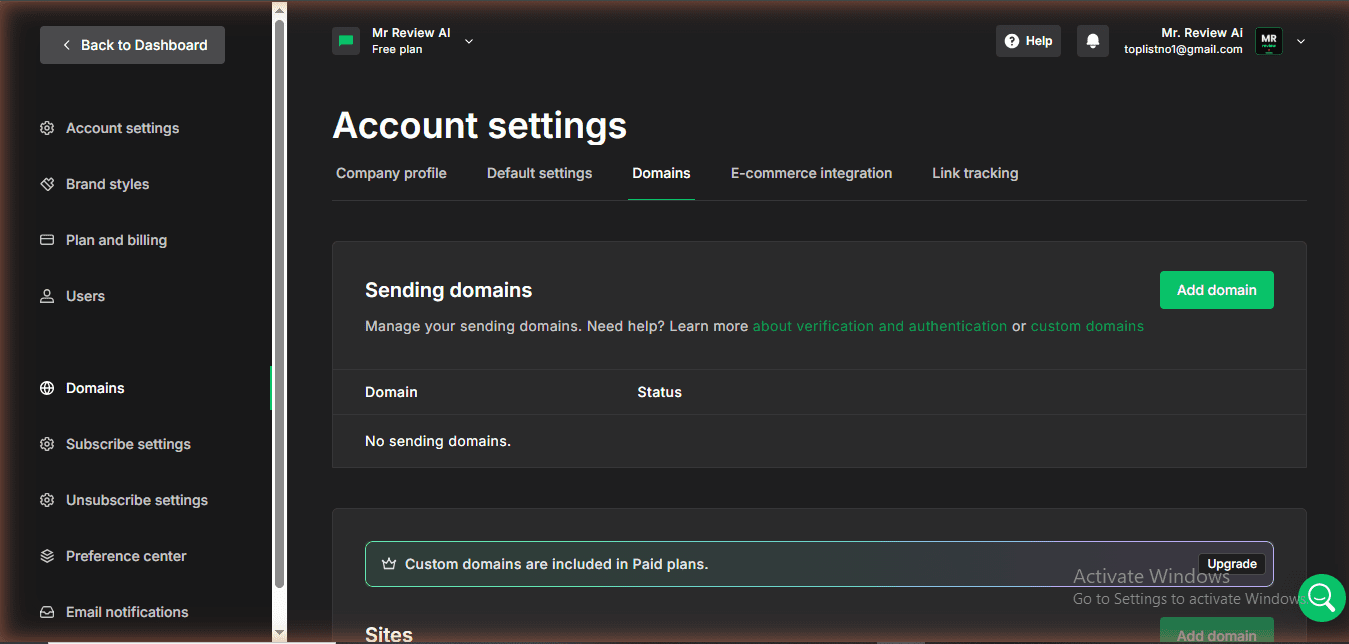This screenshot has width=1349, height=644.
Task: Click Custom domains are included banner text
Action: tap(556, 564)
